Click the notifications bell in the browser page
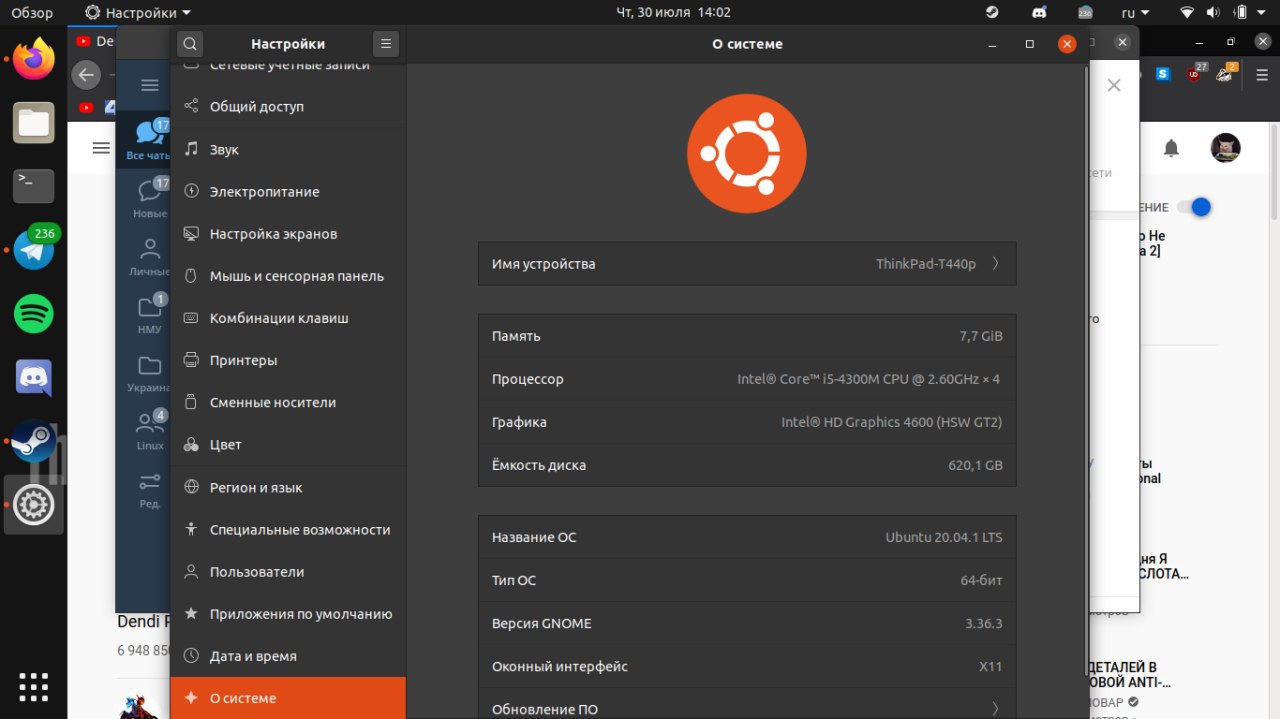 point(1171,148)
